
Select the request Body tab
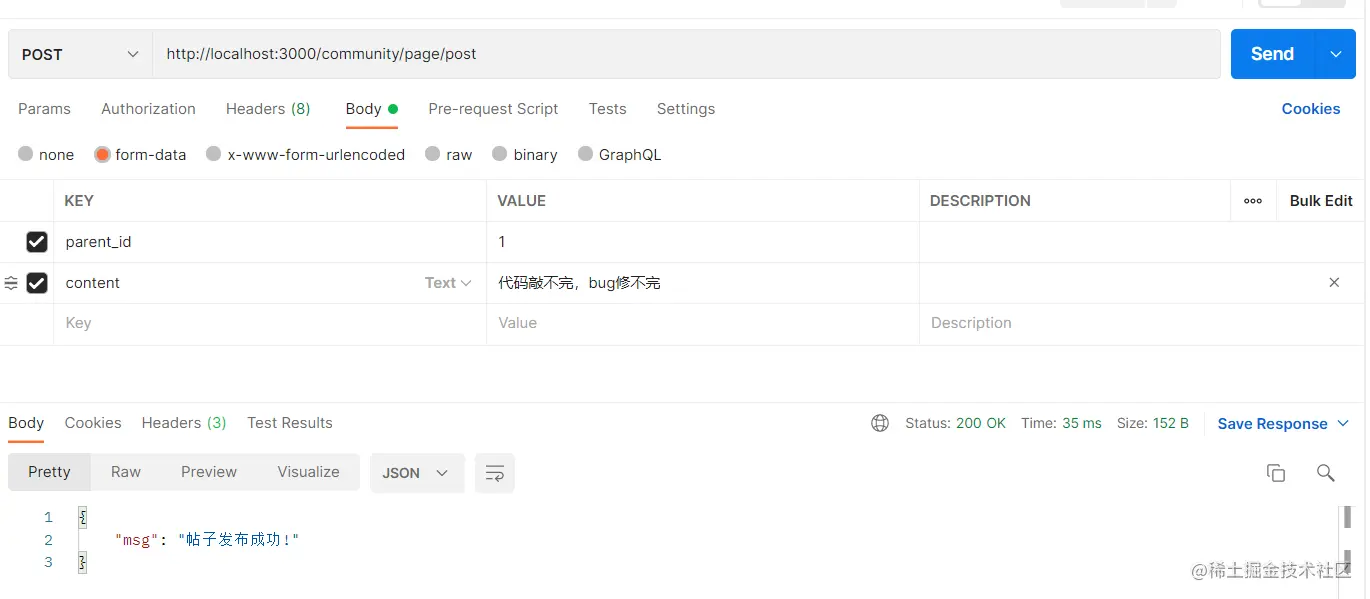pos(371,109)
